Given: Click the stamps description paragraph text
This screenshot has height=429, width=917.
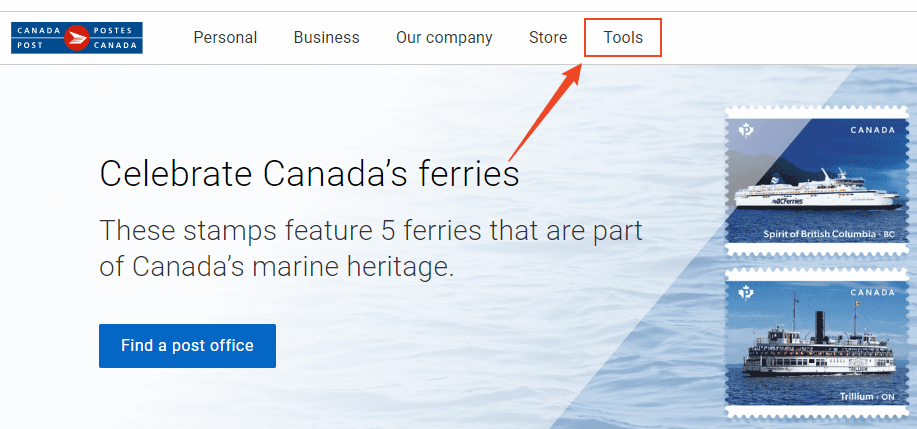Looking at the screenshot, I should [x=370, y=248].
